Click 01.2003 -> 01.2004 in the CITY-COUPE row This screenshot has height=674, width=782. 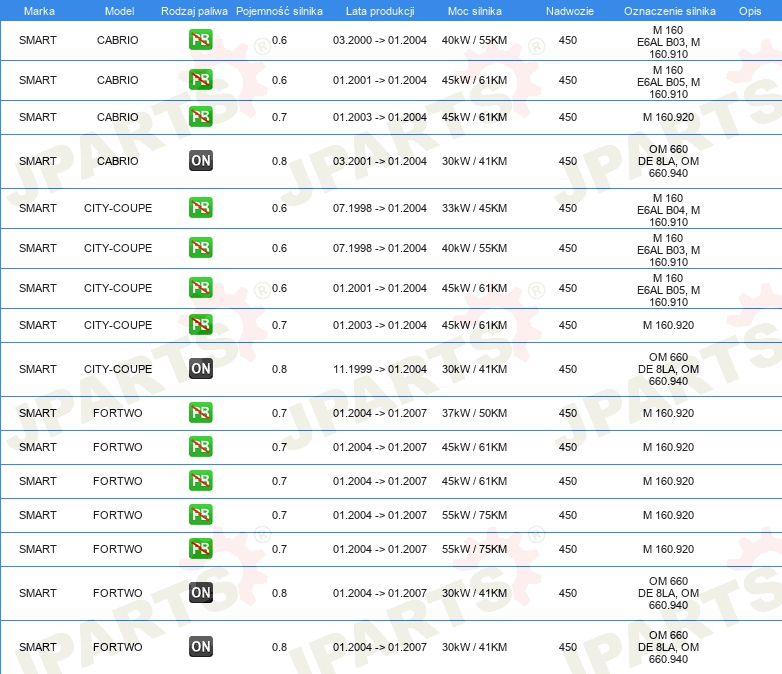tap(380, 325)
